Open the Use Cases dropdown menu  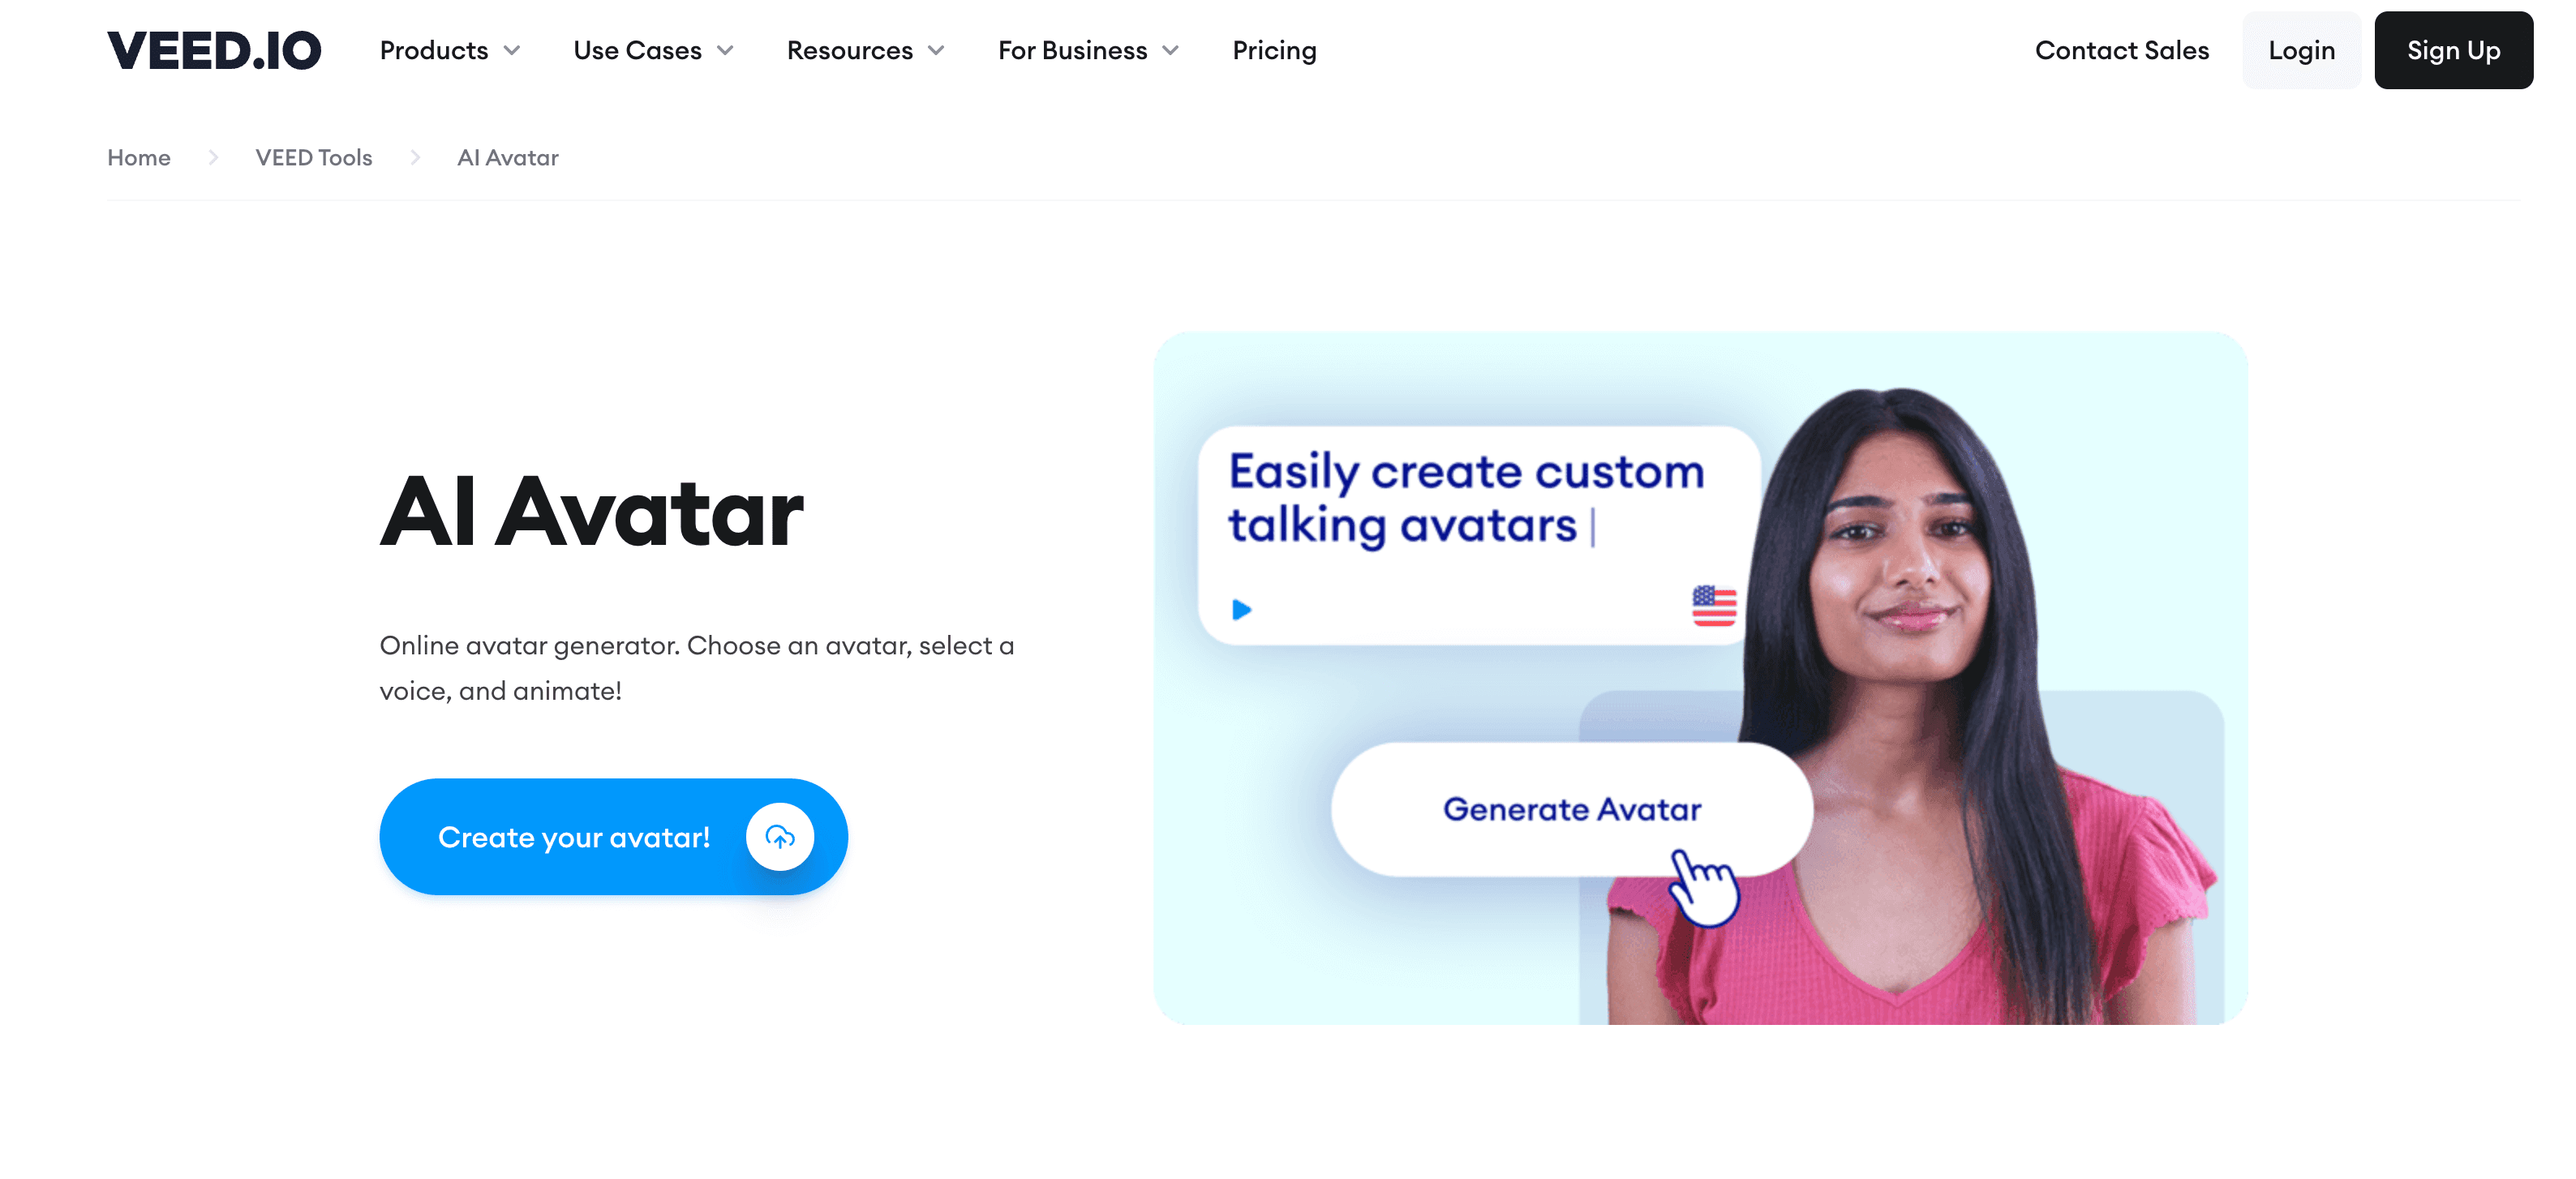653,50
